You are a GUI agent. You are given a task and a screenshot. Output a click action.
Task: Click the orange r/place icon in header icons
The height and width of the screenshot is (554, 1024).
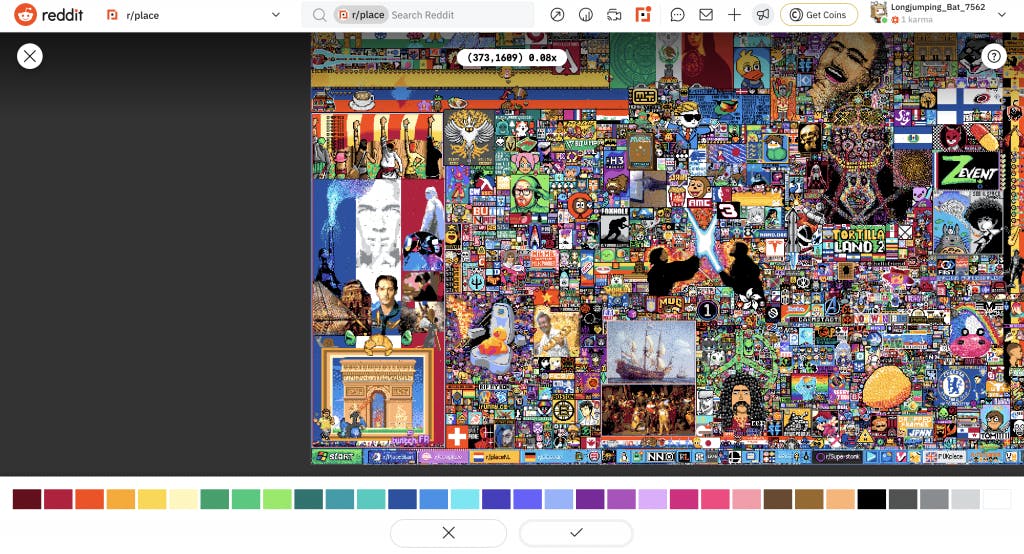tap(643, 14)
